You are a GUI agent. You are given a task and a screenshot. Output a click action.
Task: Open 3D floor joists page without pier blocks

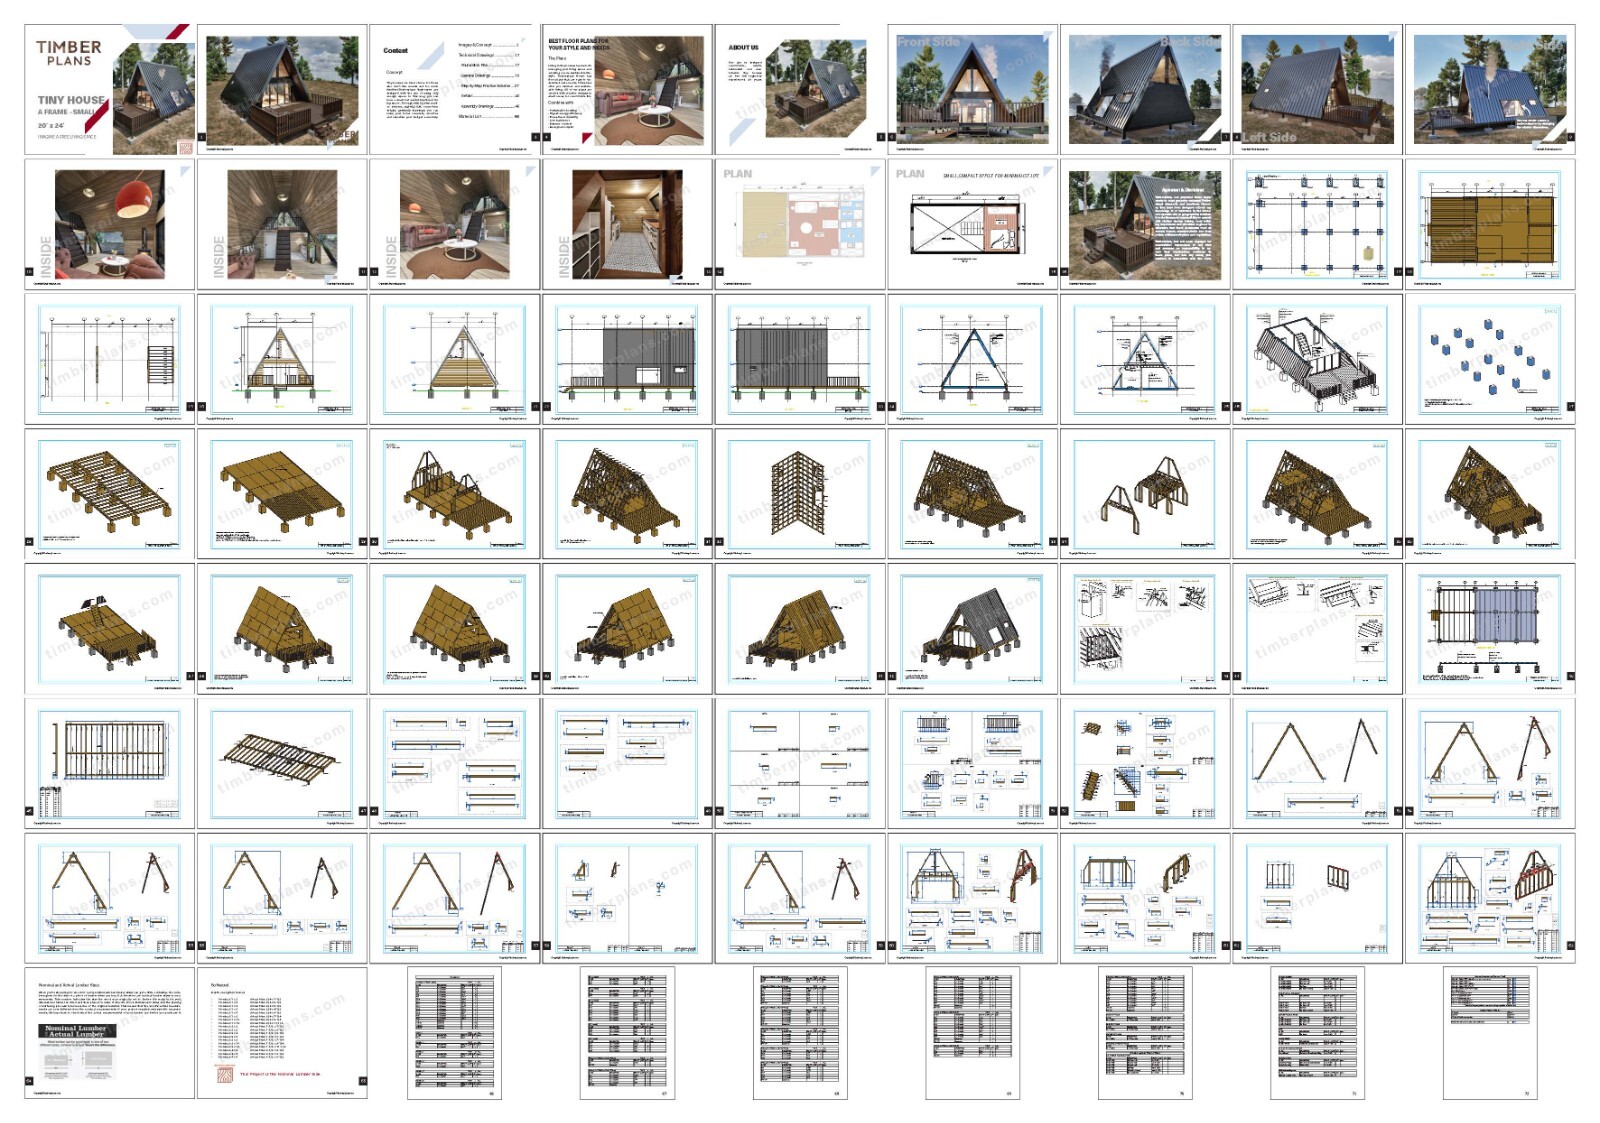282,764
